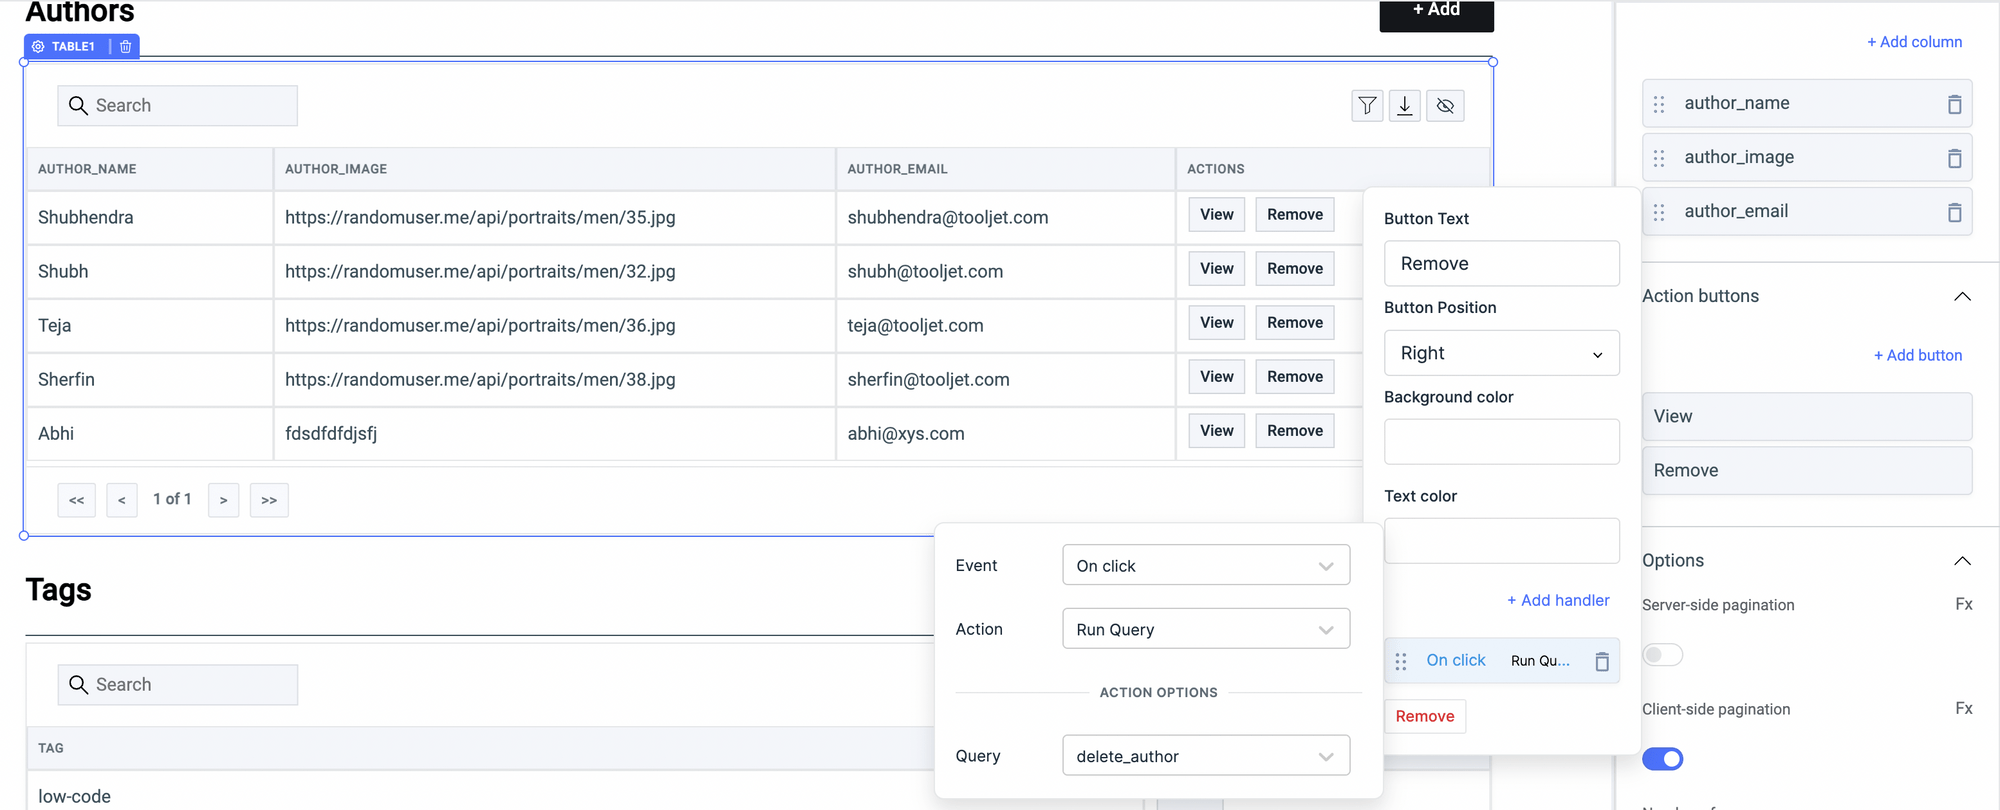Click the Button Text input field
2000x810 pixels.
tap(1501, 264)
